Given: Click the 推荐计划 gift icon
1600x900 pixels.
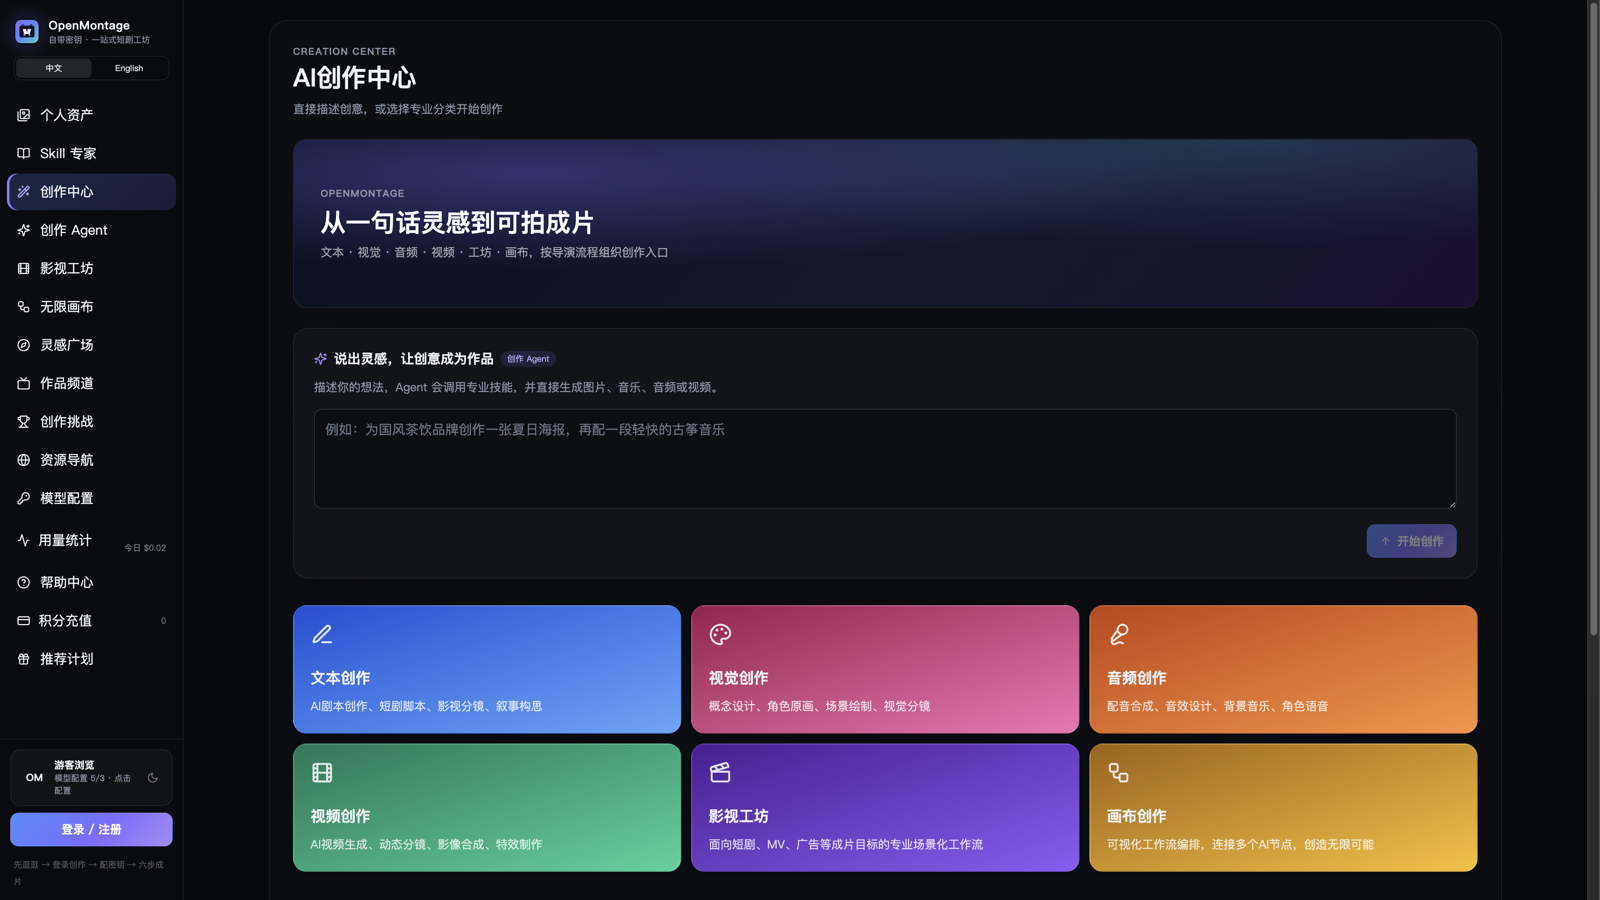Looking at the screenshot, I should [23, 659].
